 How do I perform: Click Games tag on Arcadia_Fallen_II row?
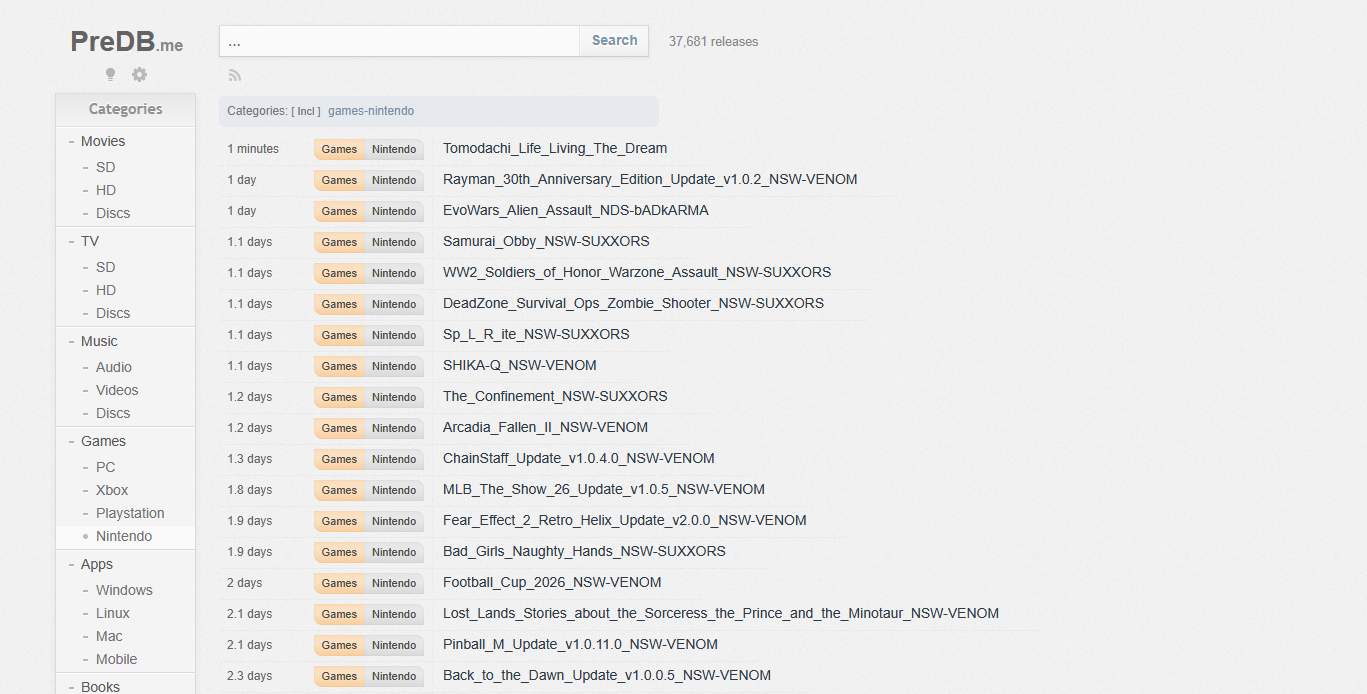(339, 428)
